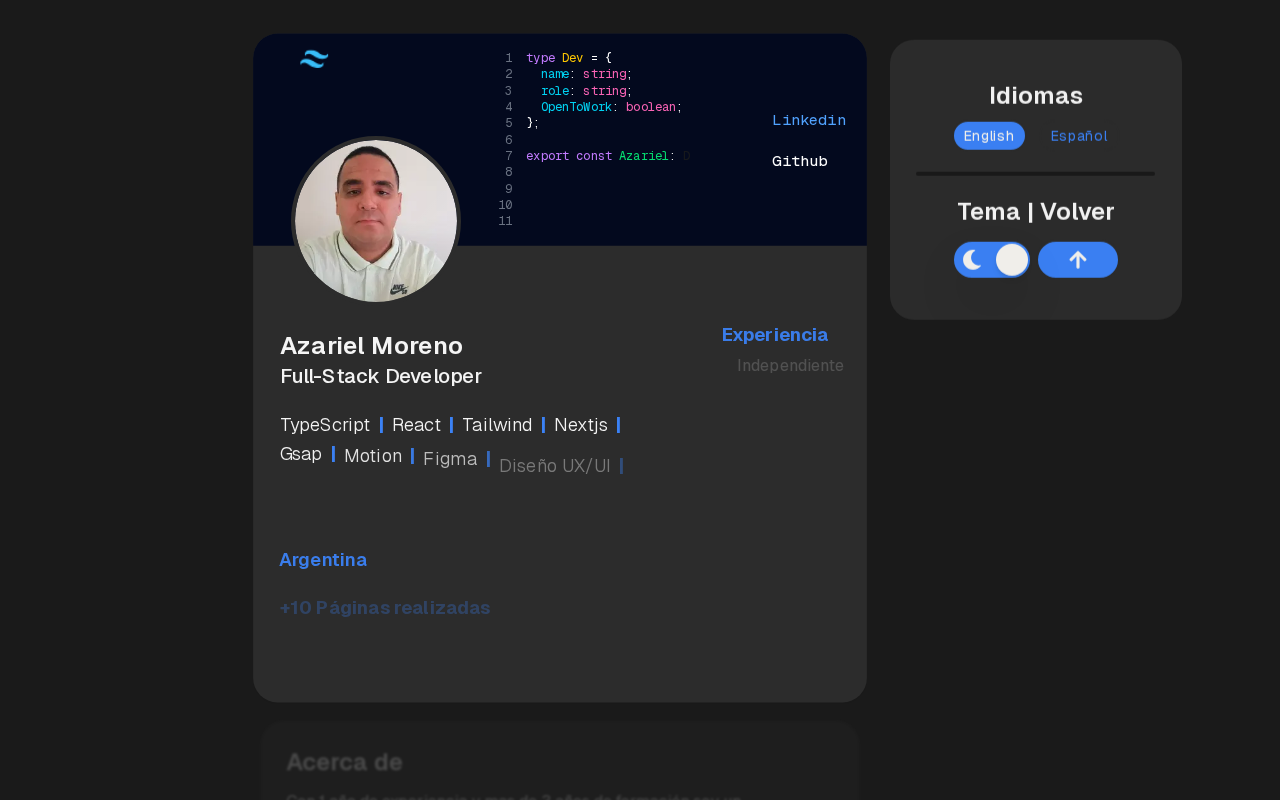
Task: Switch language to Español
Action: point(1079,136)
